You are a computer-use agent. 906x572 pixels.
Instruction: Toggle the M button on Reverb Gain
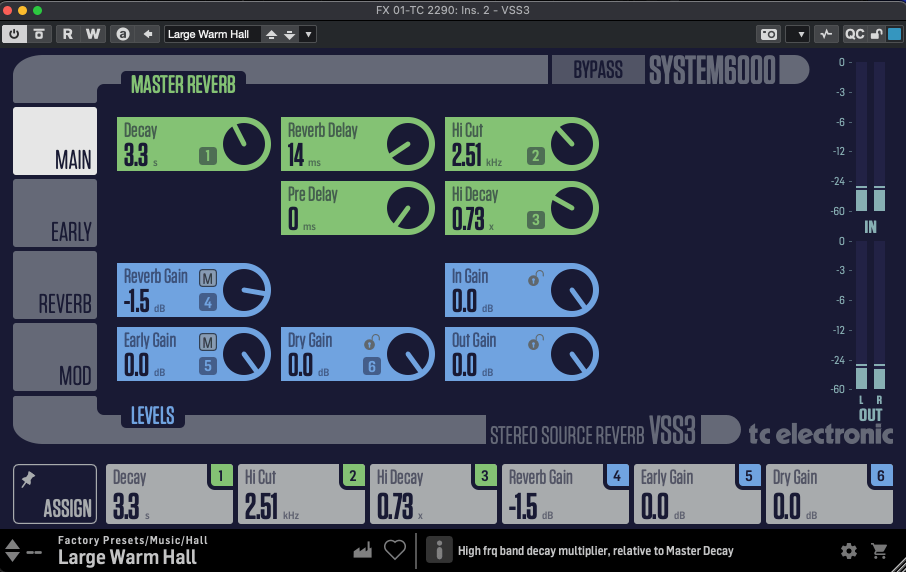tap(208, 277)
